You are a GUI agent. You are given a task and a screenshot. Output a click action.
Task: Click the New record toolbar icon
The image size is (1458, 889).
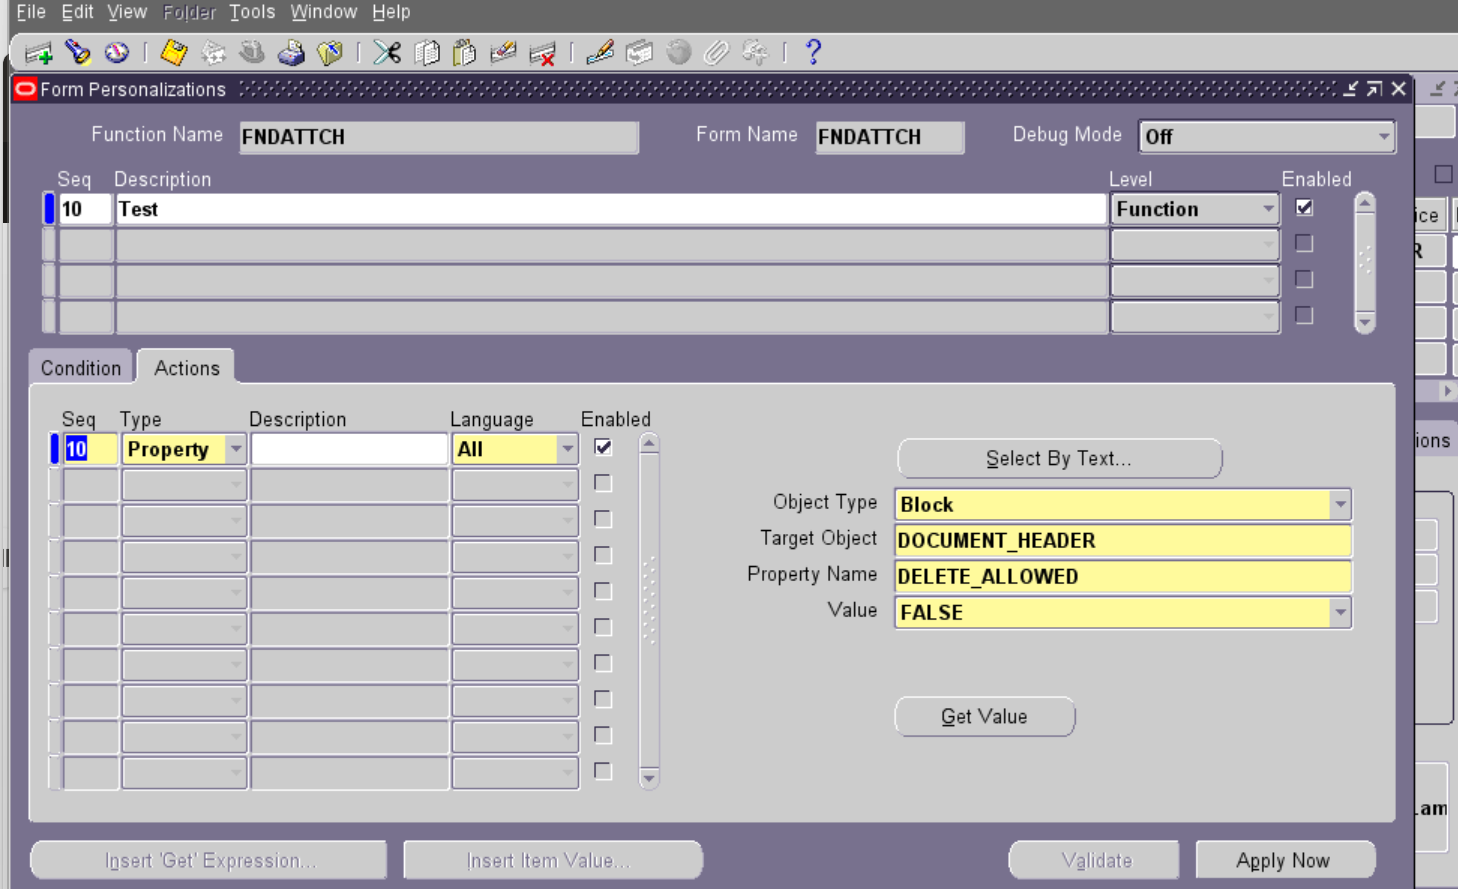(39, 53)
